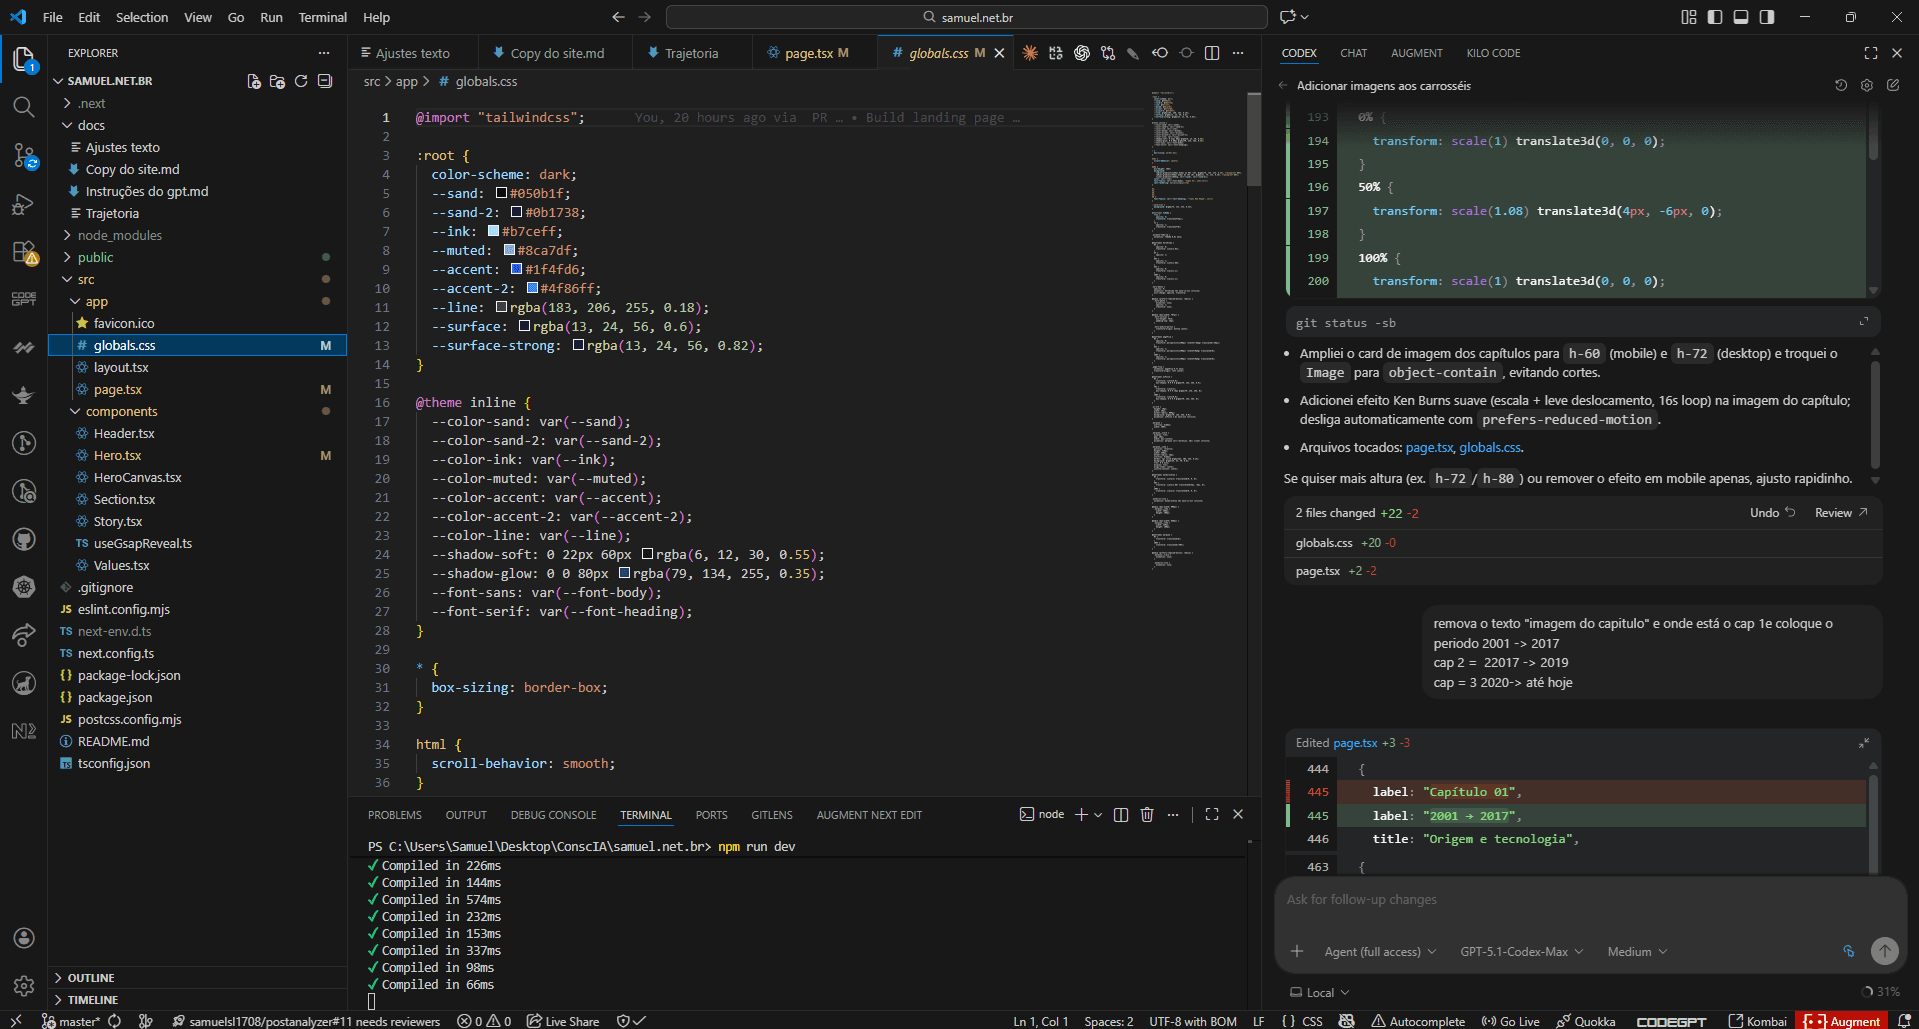Screen dimensions: 1919x1029
Task: Click New File icon in Explorer header
Action: coord(254,81)
